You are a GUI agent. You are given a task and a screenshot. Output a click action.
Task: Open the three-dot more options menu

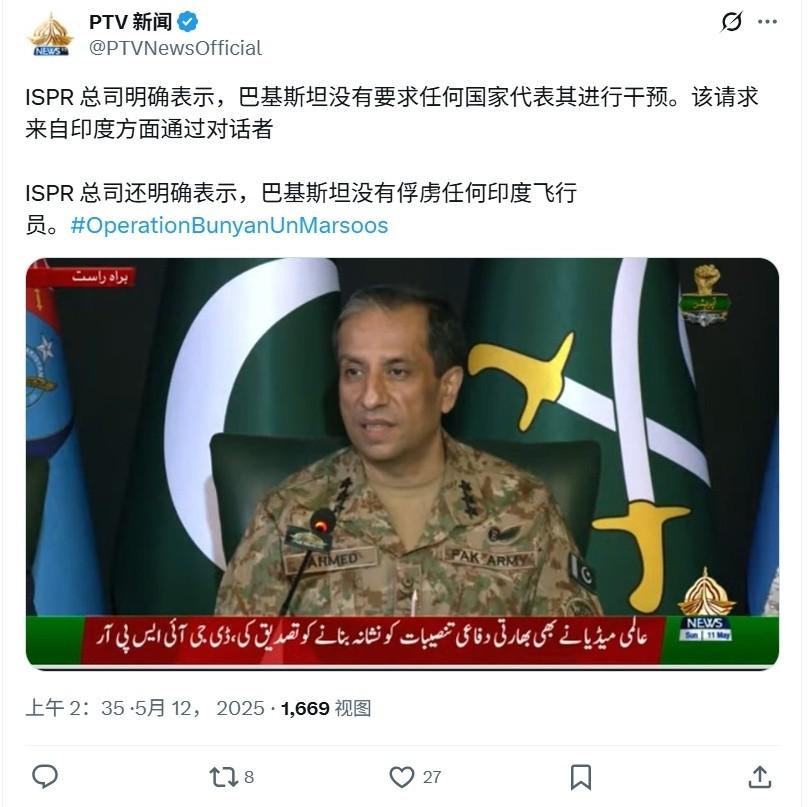(x=767, y=22)
